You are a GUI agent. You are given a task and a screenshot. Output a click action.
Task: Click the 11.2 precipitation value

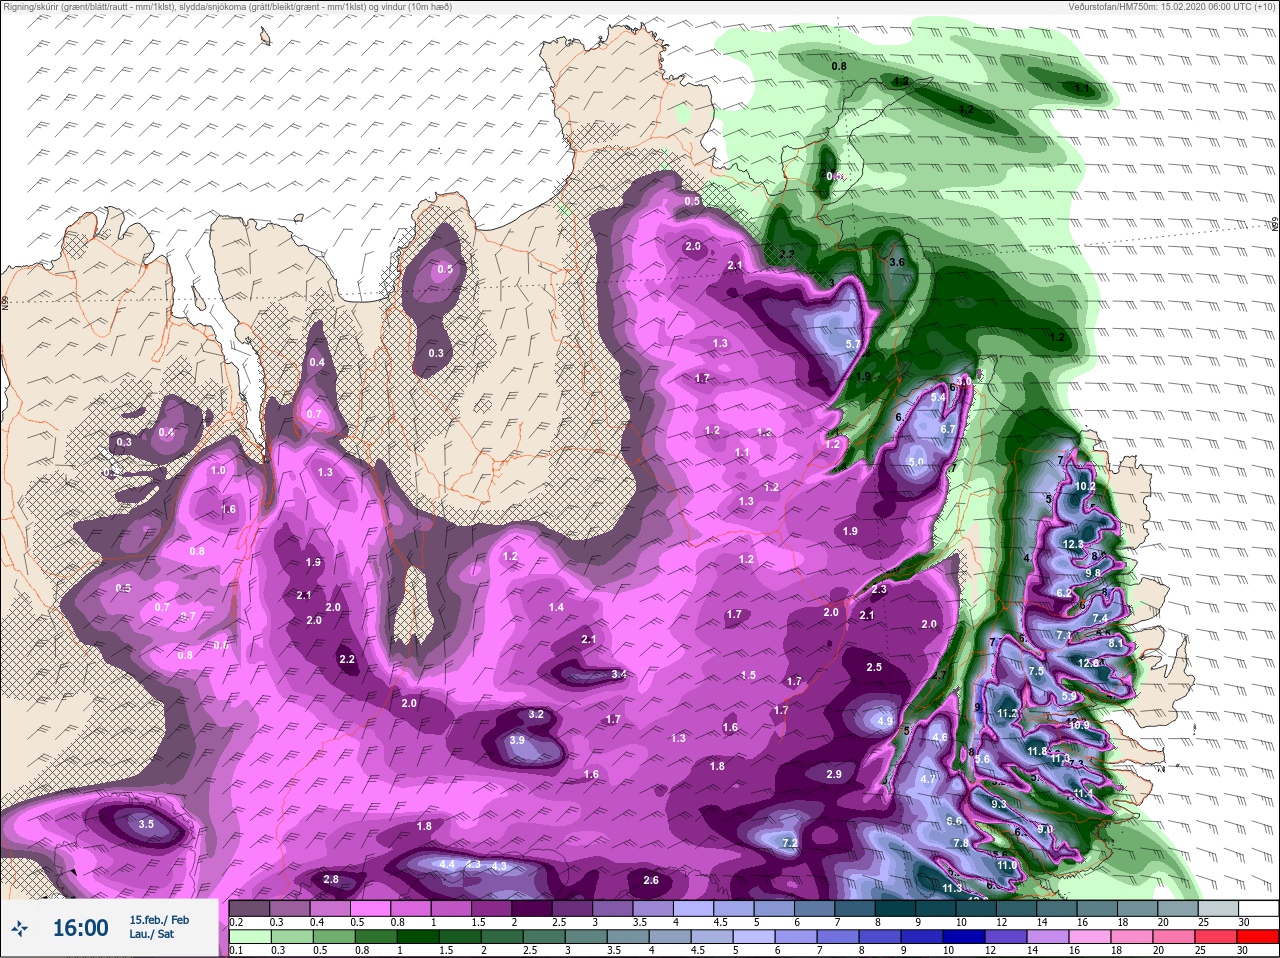[x=1008, y=714]
